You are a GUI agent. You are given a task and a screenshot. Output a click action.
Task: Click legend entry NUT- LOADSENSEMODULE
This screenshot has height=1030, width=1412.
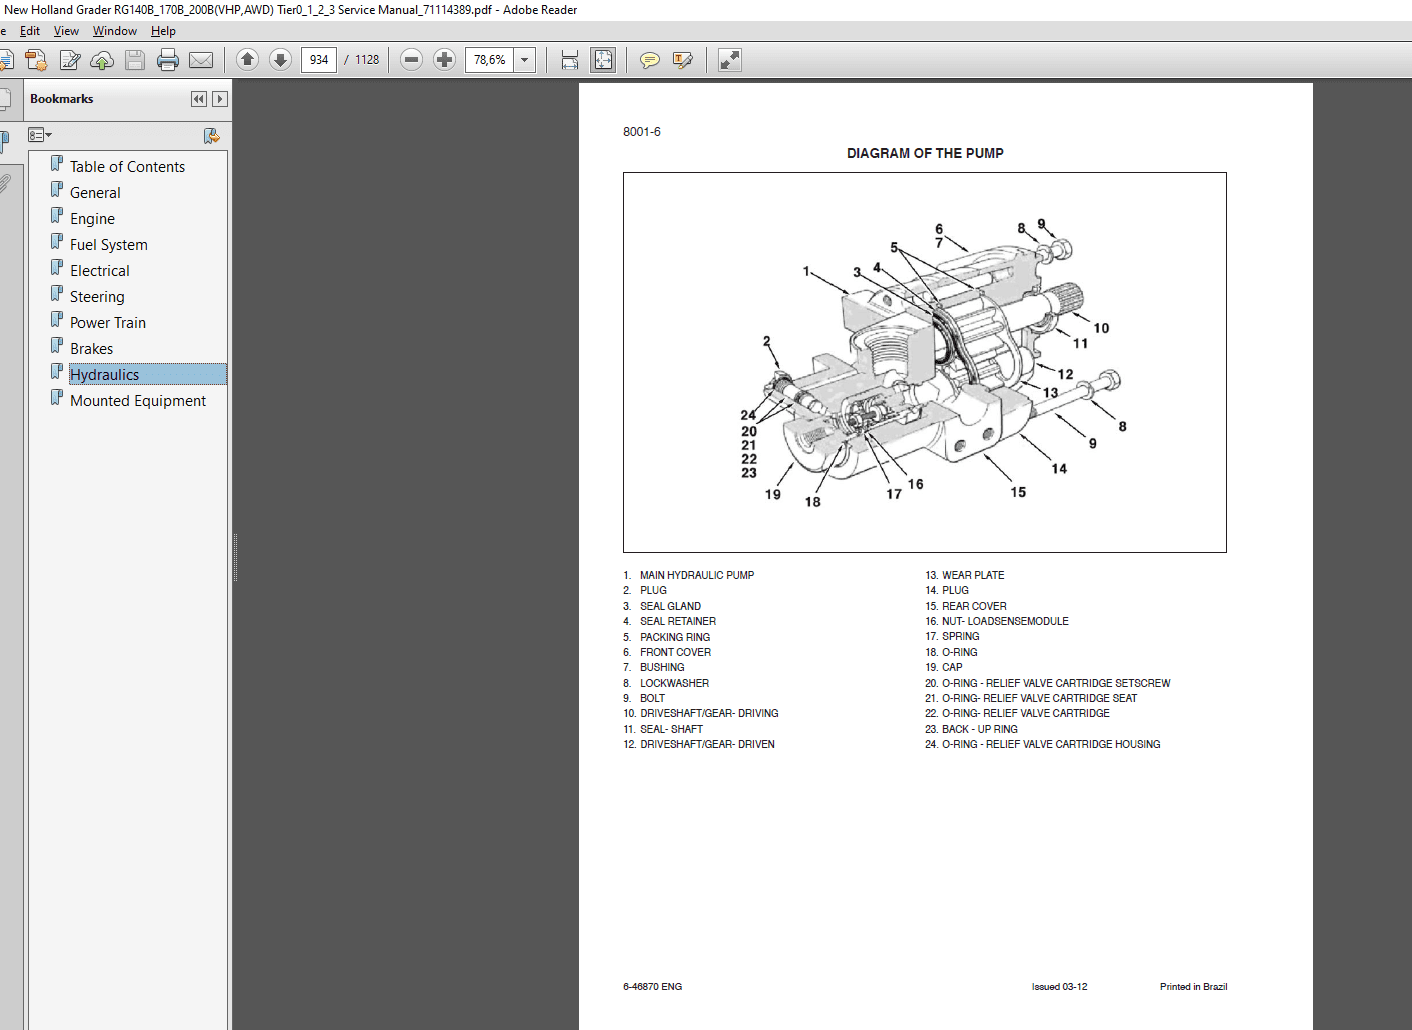click(x=1005, y=621)
